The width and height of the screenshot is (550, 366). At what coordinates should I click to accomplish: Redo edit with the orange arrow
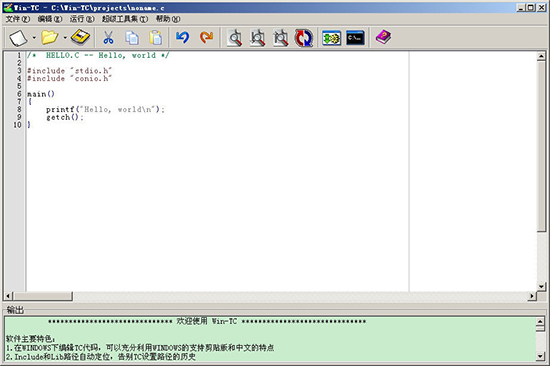pyautogui.click(x=207, y=37)
